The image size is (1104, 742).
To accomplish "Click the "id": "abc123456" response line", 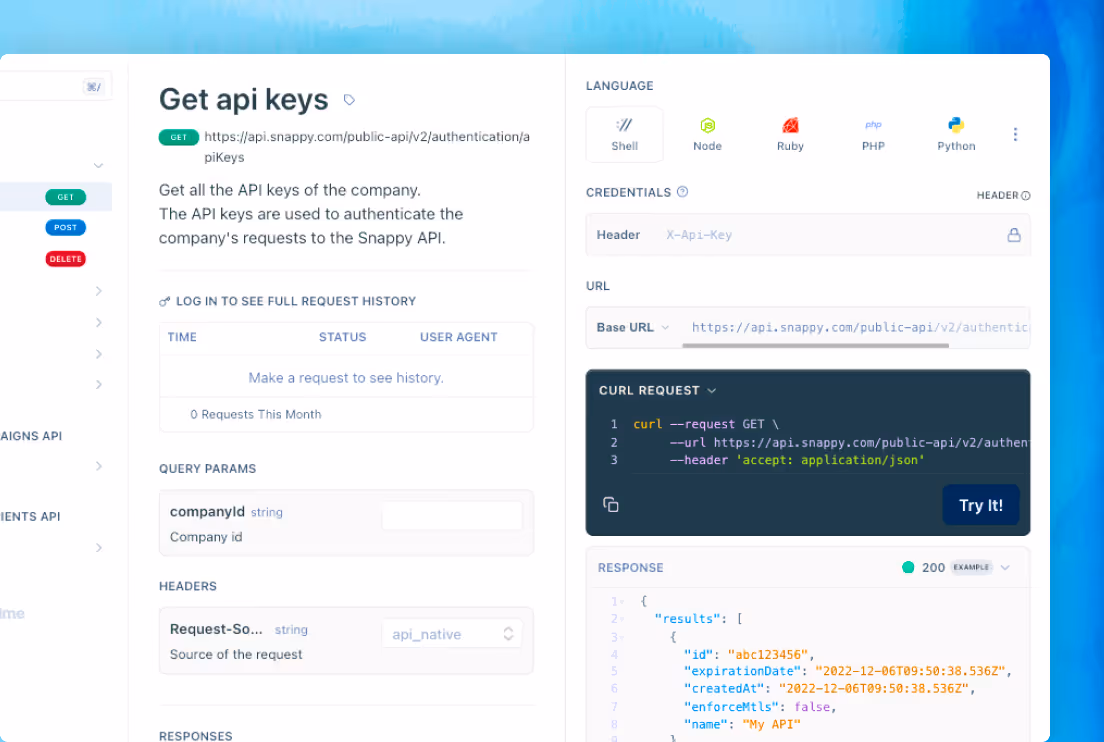I will [749, 654].
